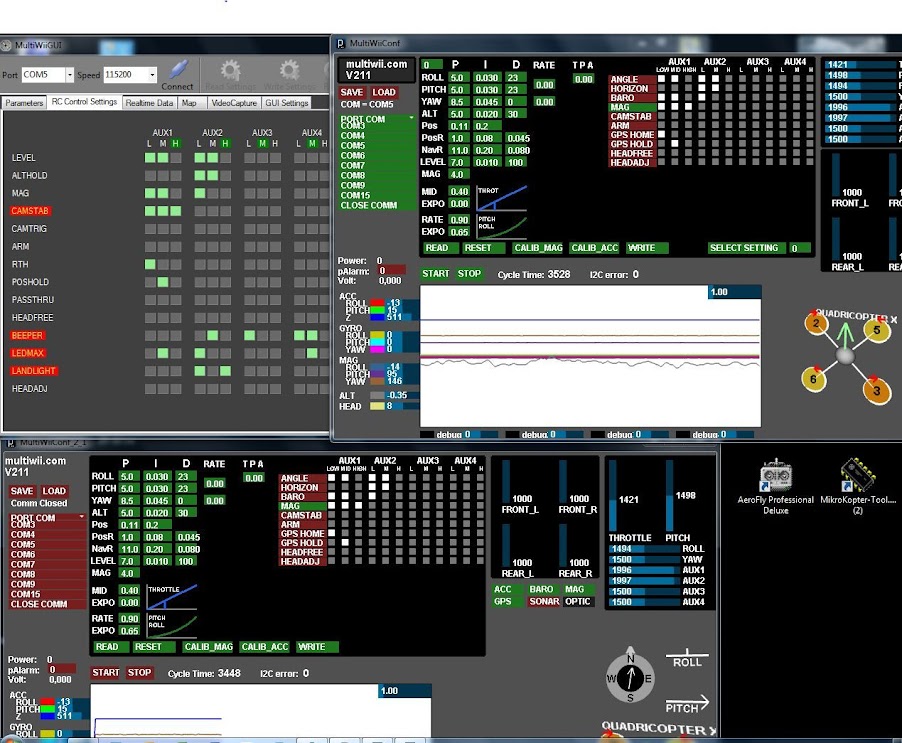
Task: Click LOAD button in MultiWiiConf_2_1 window
Action: tap(54, 491)
